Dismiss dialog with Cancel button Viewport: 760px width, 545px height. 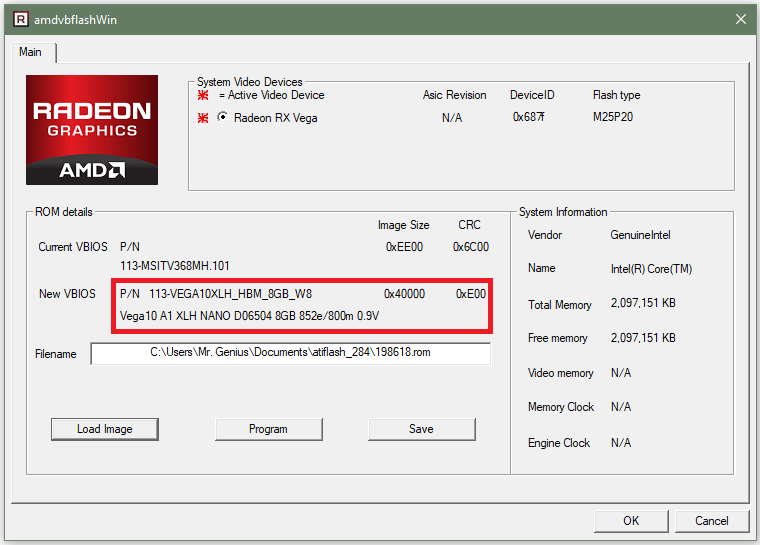(712, 521)
